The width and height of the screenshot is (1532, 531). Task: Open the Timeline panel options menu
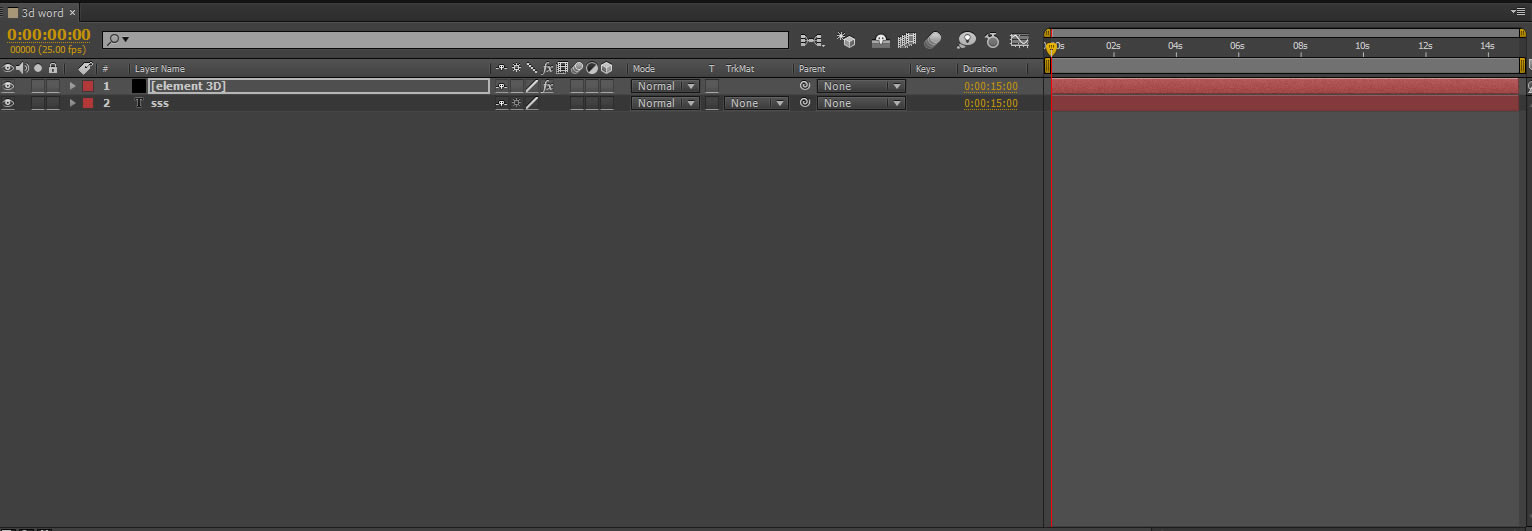pyautogui.click(x=1520, y=11)
